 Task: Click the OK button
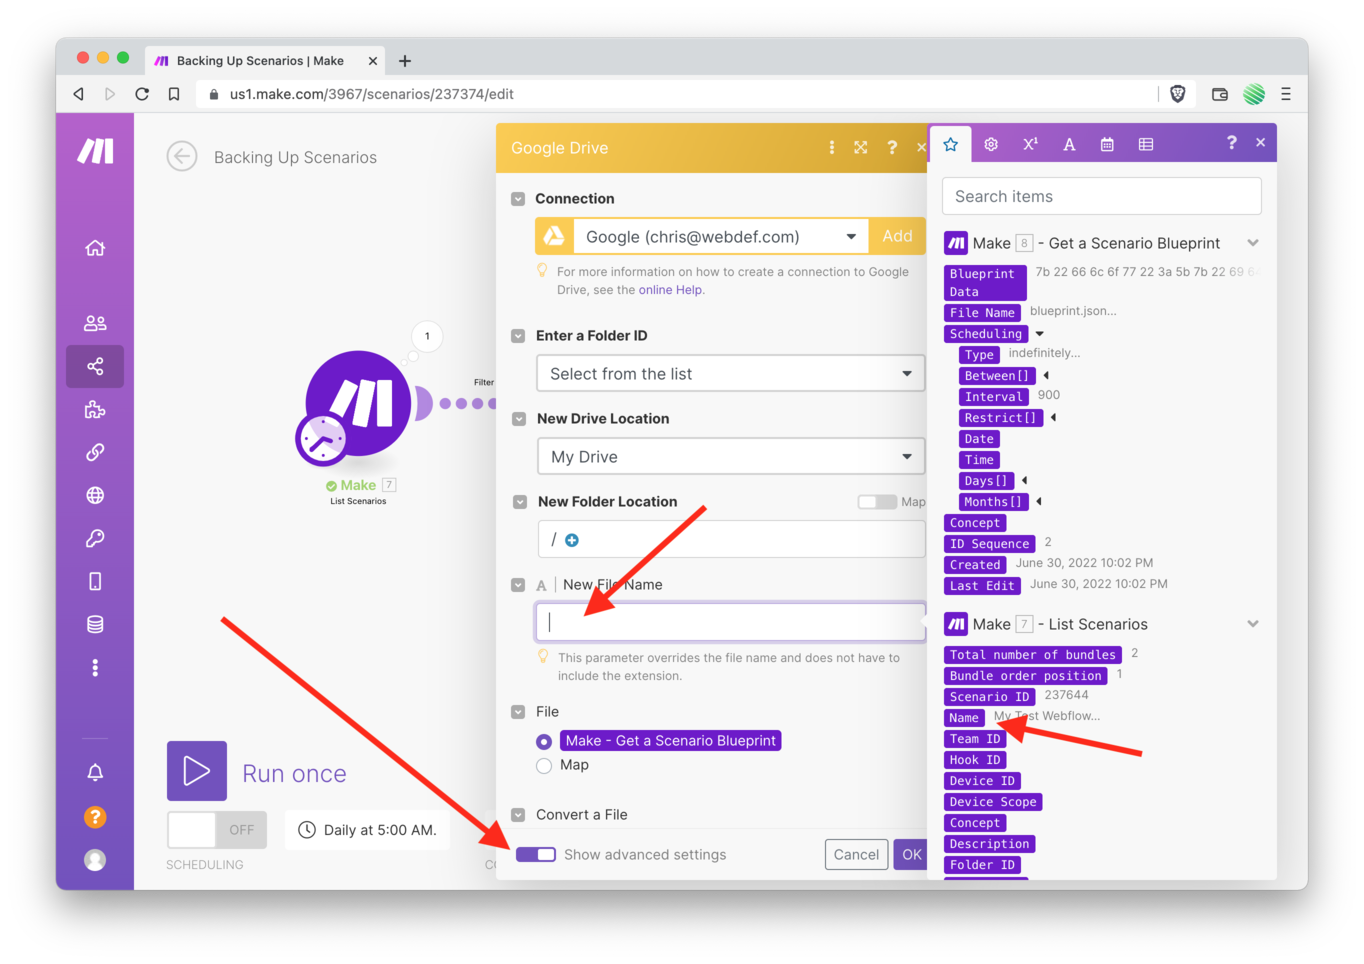(x=911, y=855)
